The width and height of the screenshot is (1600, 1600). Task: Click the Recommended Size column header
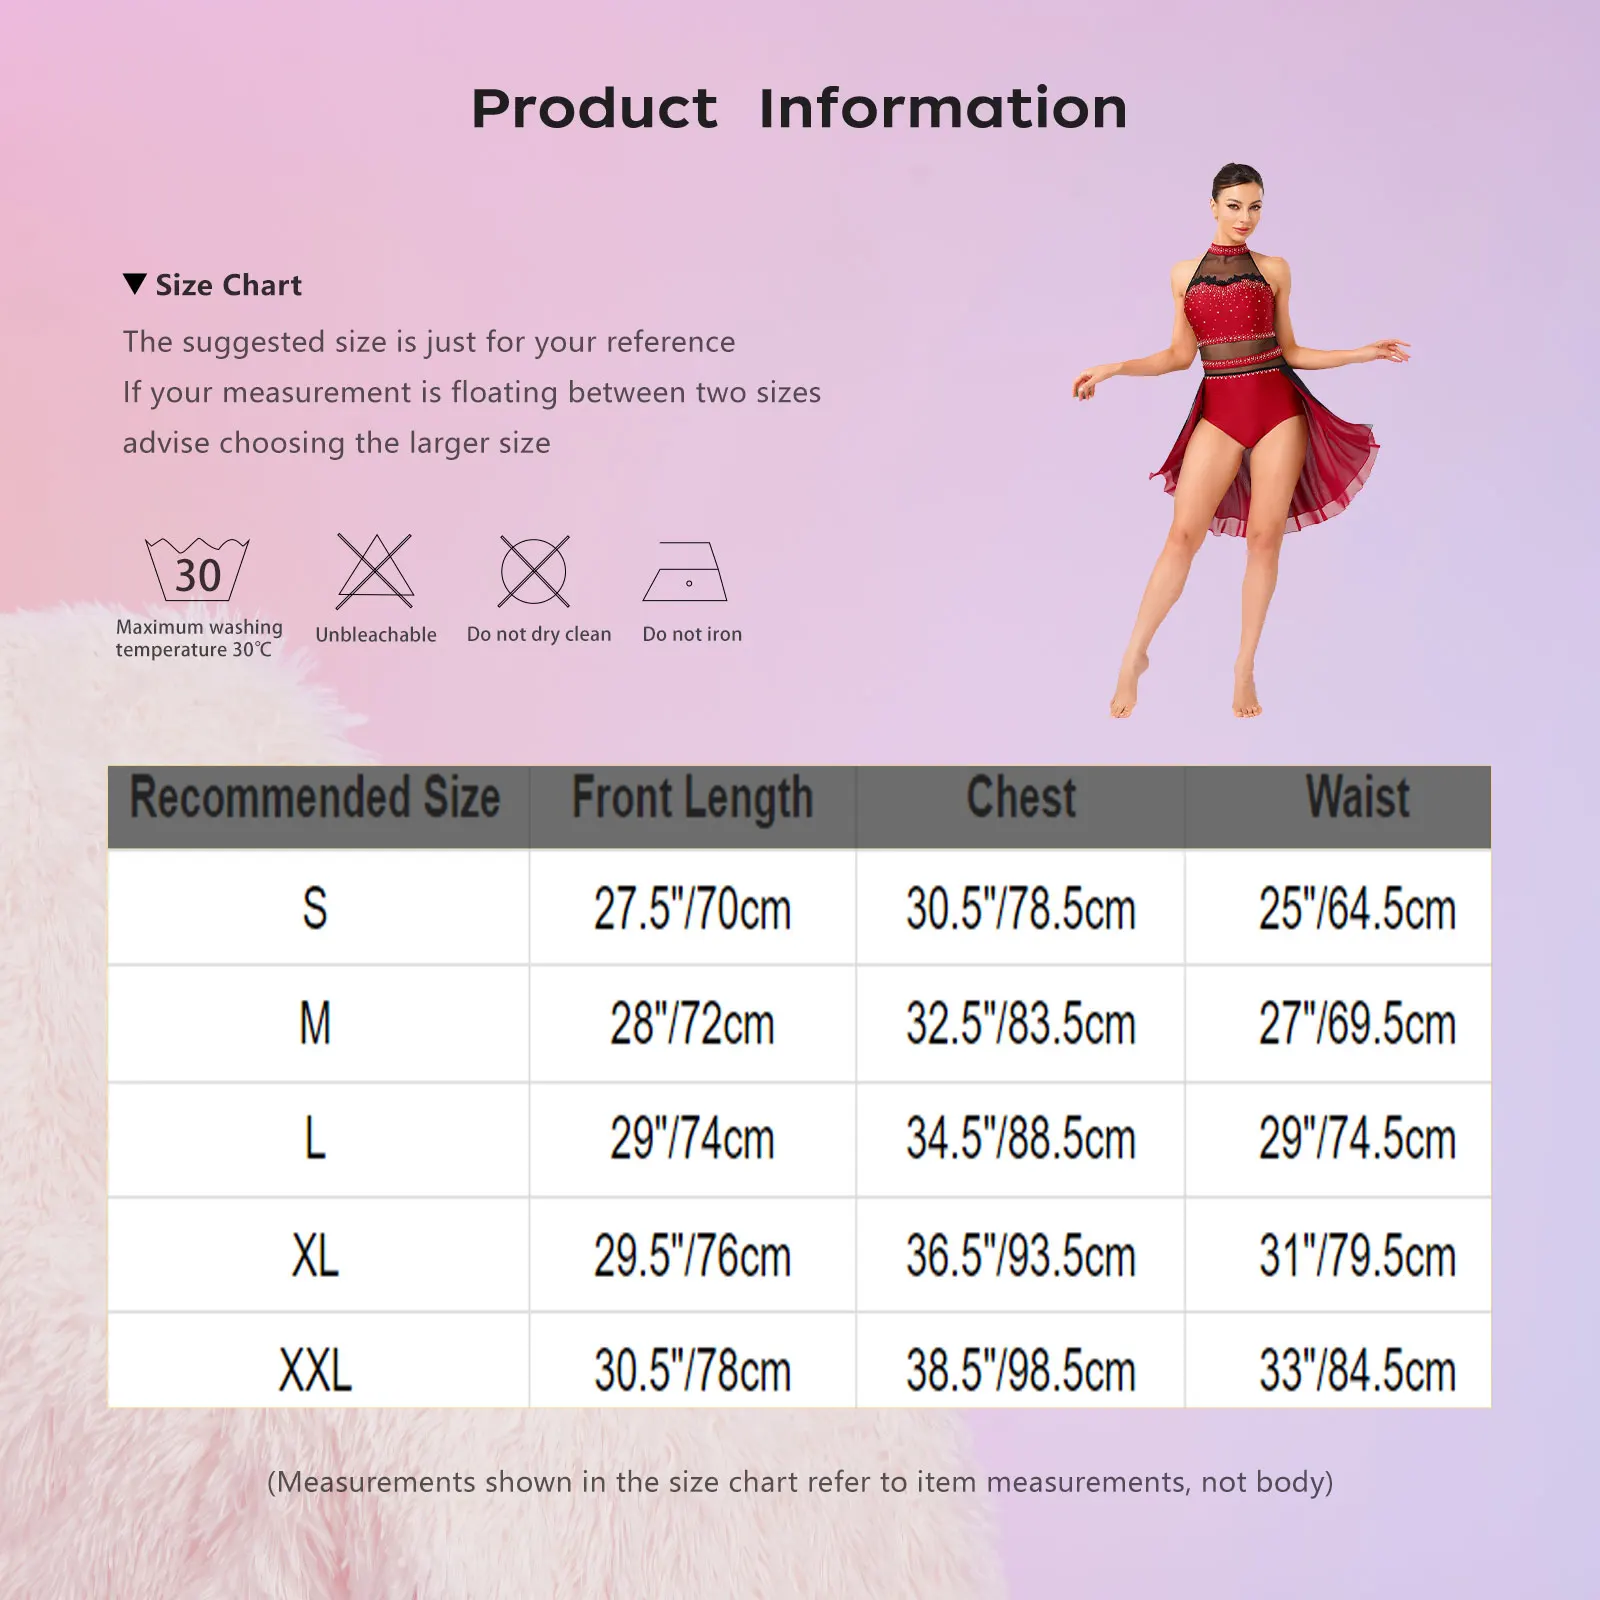tap(318, 798)
